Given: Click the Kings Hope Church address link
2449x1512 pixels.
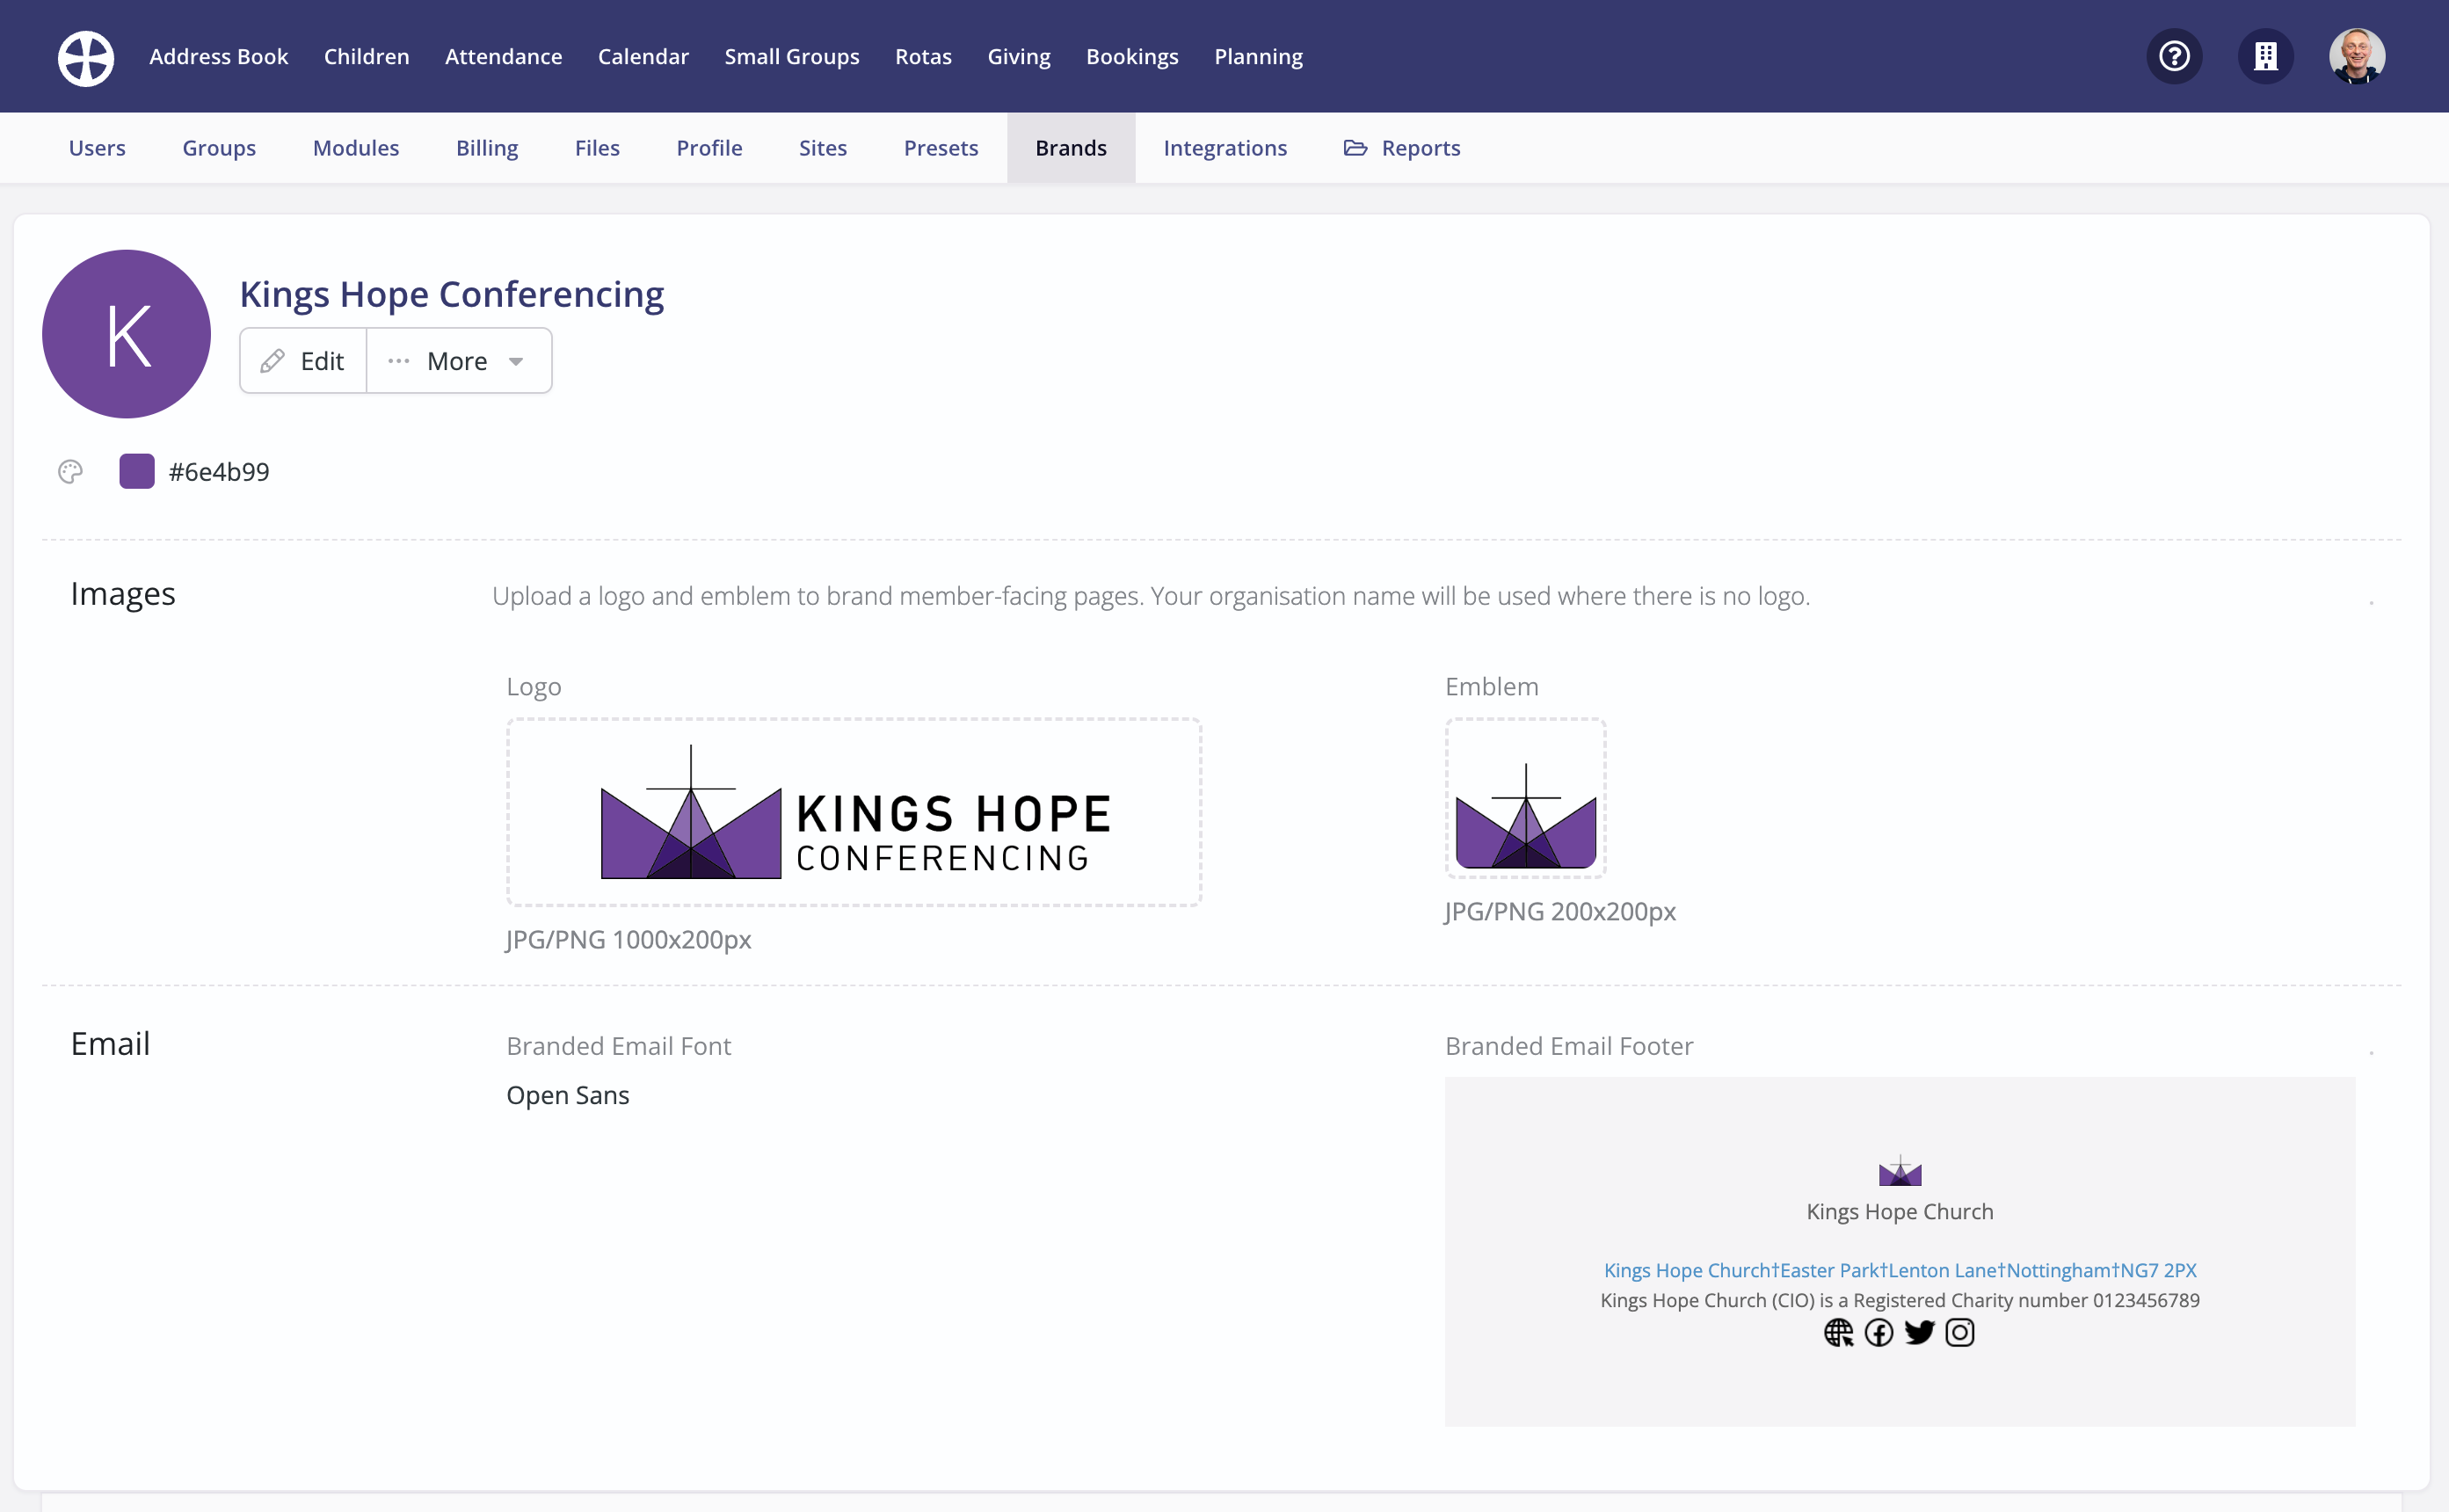Looking at the screenshot, I should click(1900, 1270).
